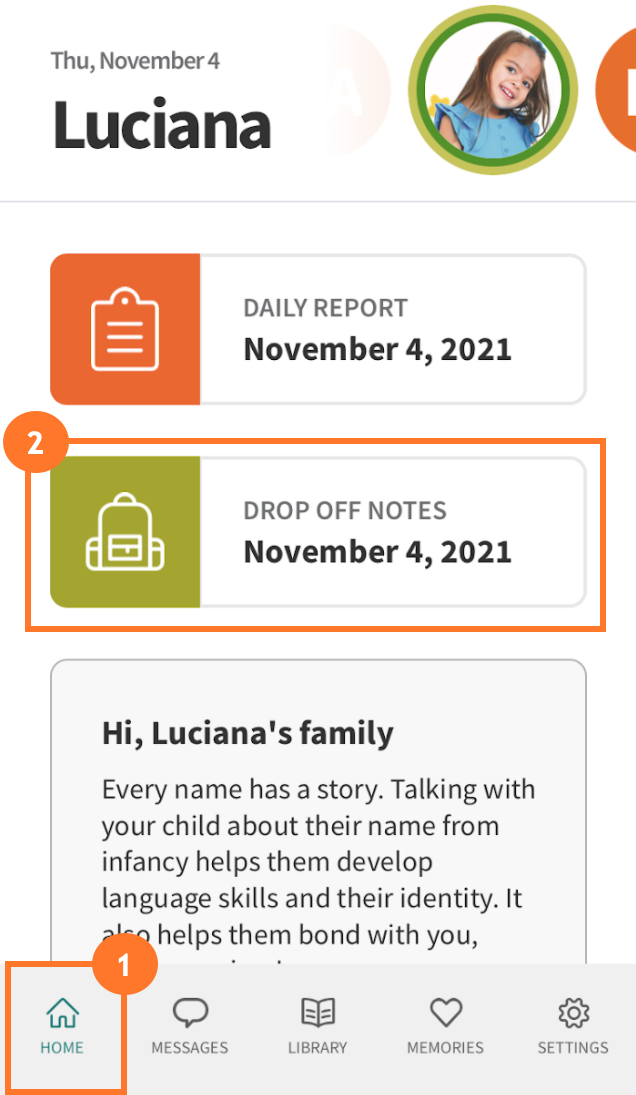Tap the Home house icon
The image size is (636, 1095).
tap(62, 1013)
